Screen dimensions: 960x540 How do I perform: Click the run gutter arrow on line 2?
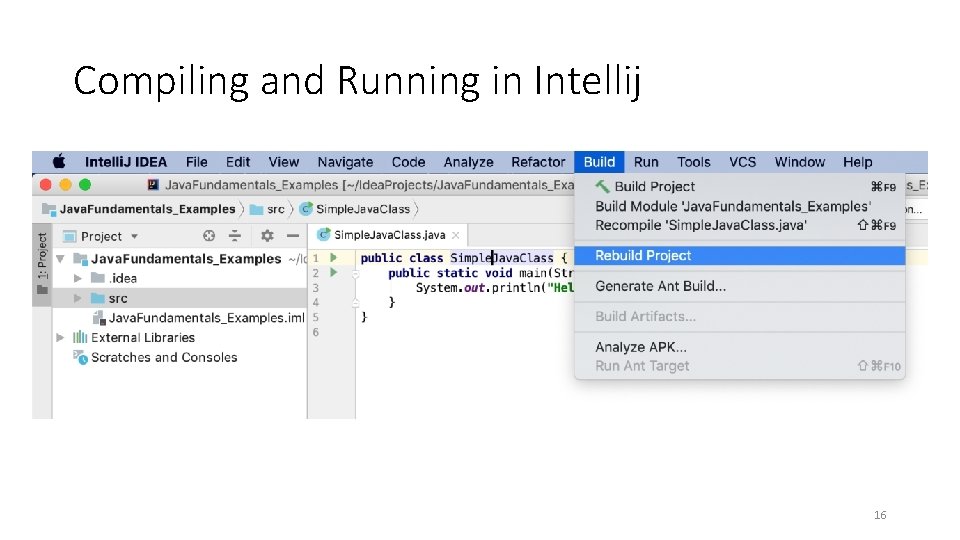(334, 272)
